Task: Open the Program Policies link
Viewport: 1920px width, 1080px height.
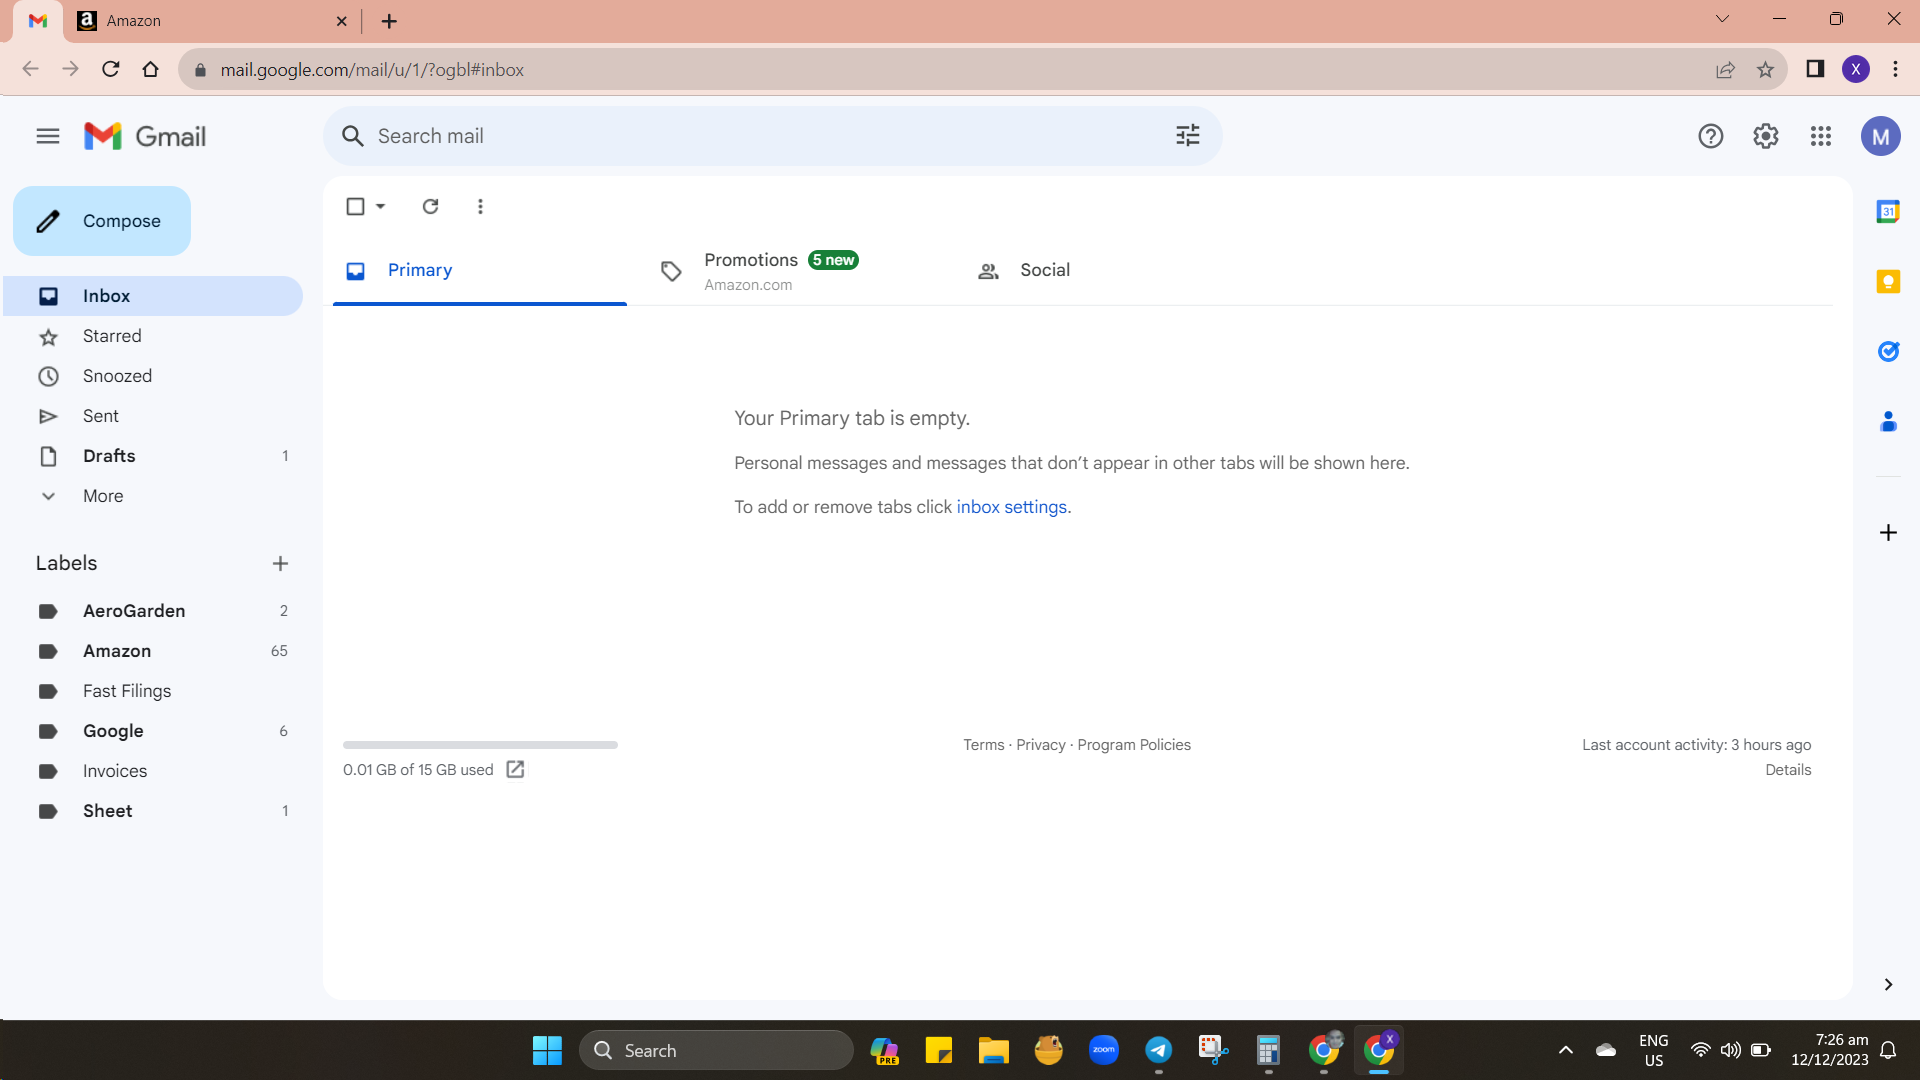Action: point(1134,745)
